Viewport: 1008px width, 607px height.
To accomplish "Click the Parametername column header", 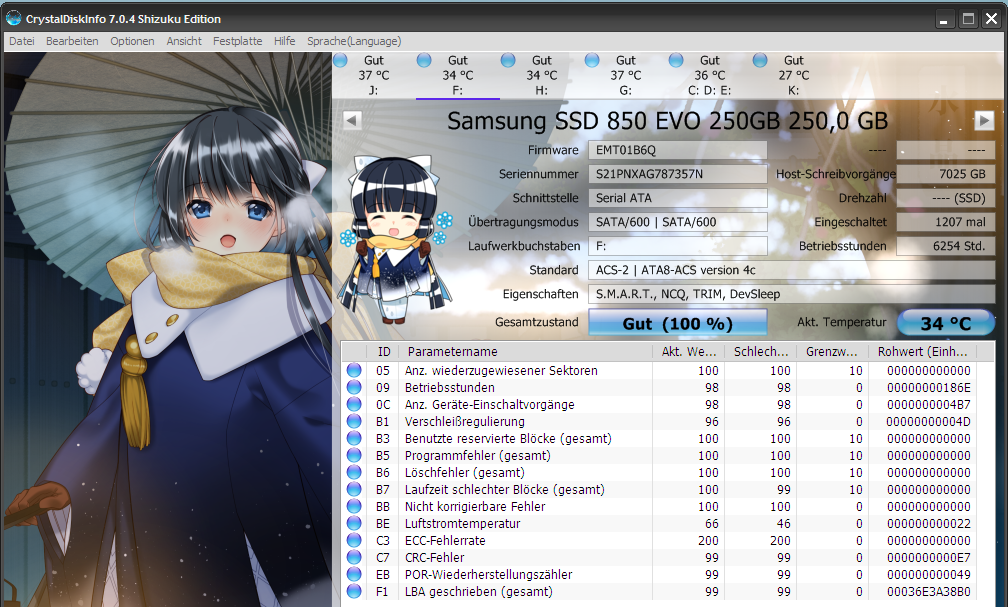I will (526, 352).
